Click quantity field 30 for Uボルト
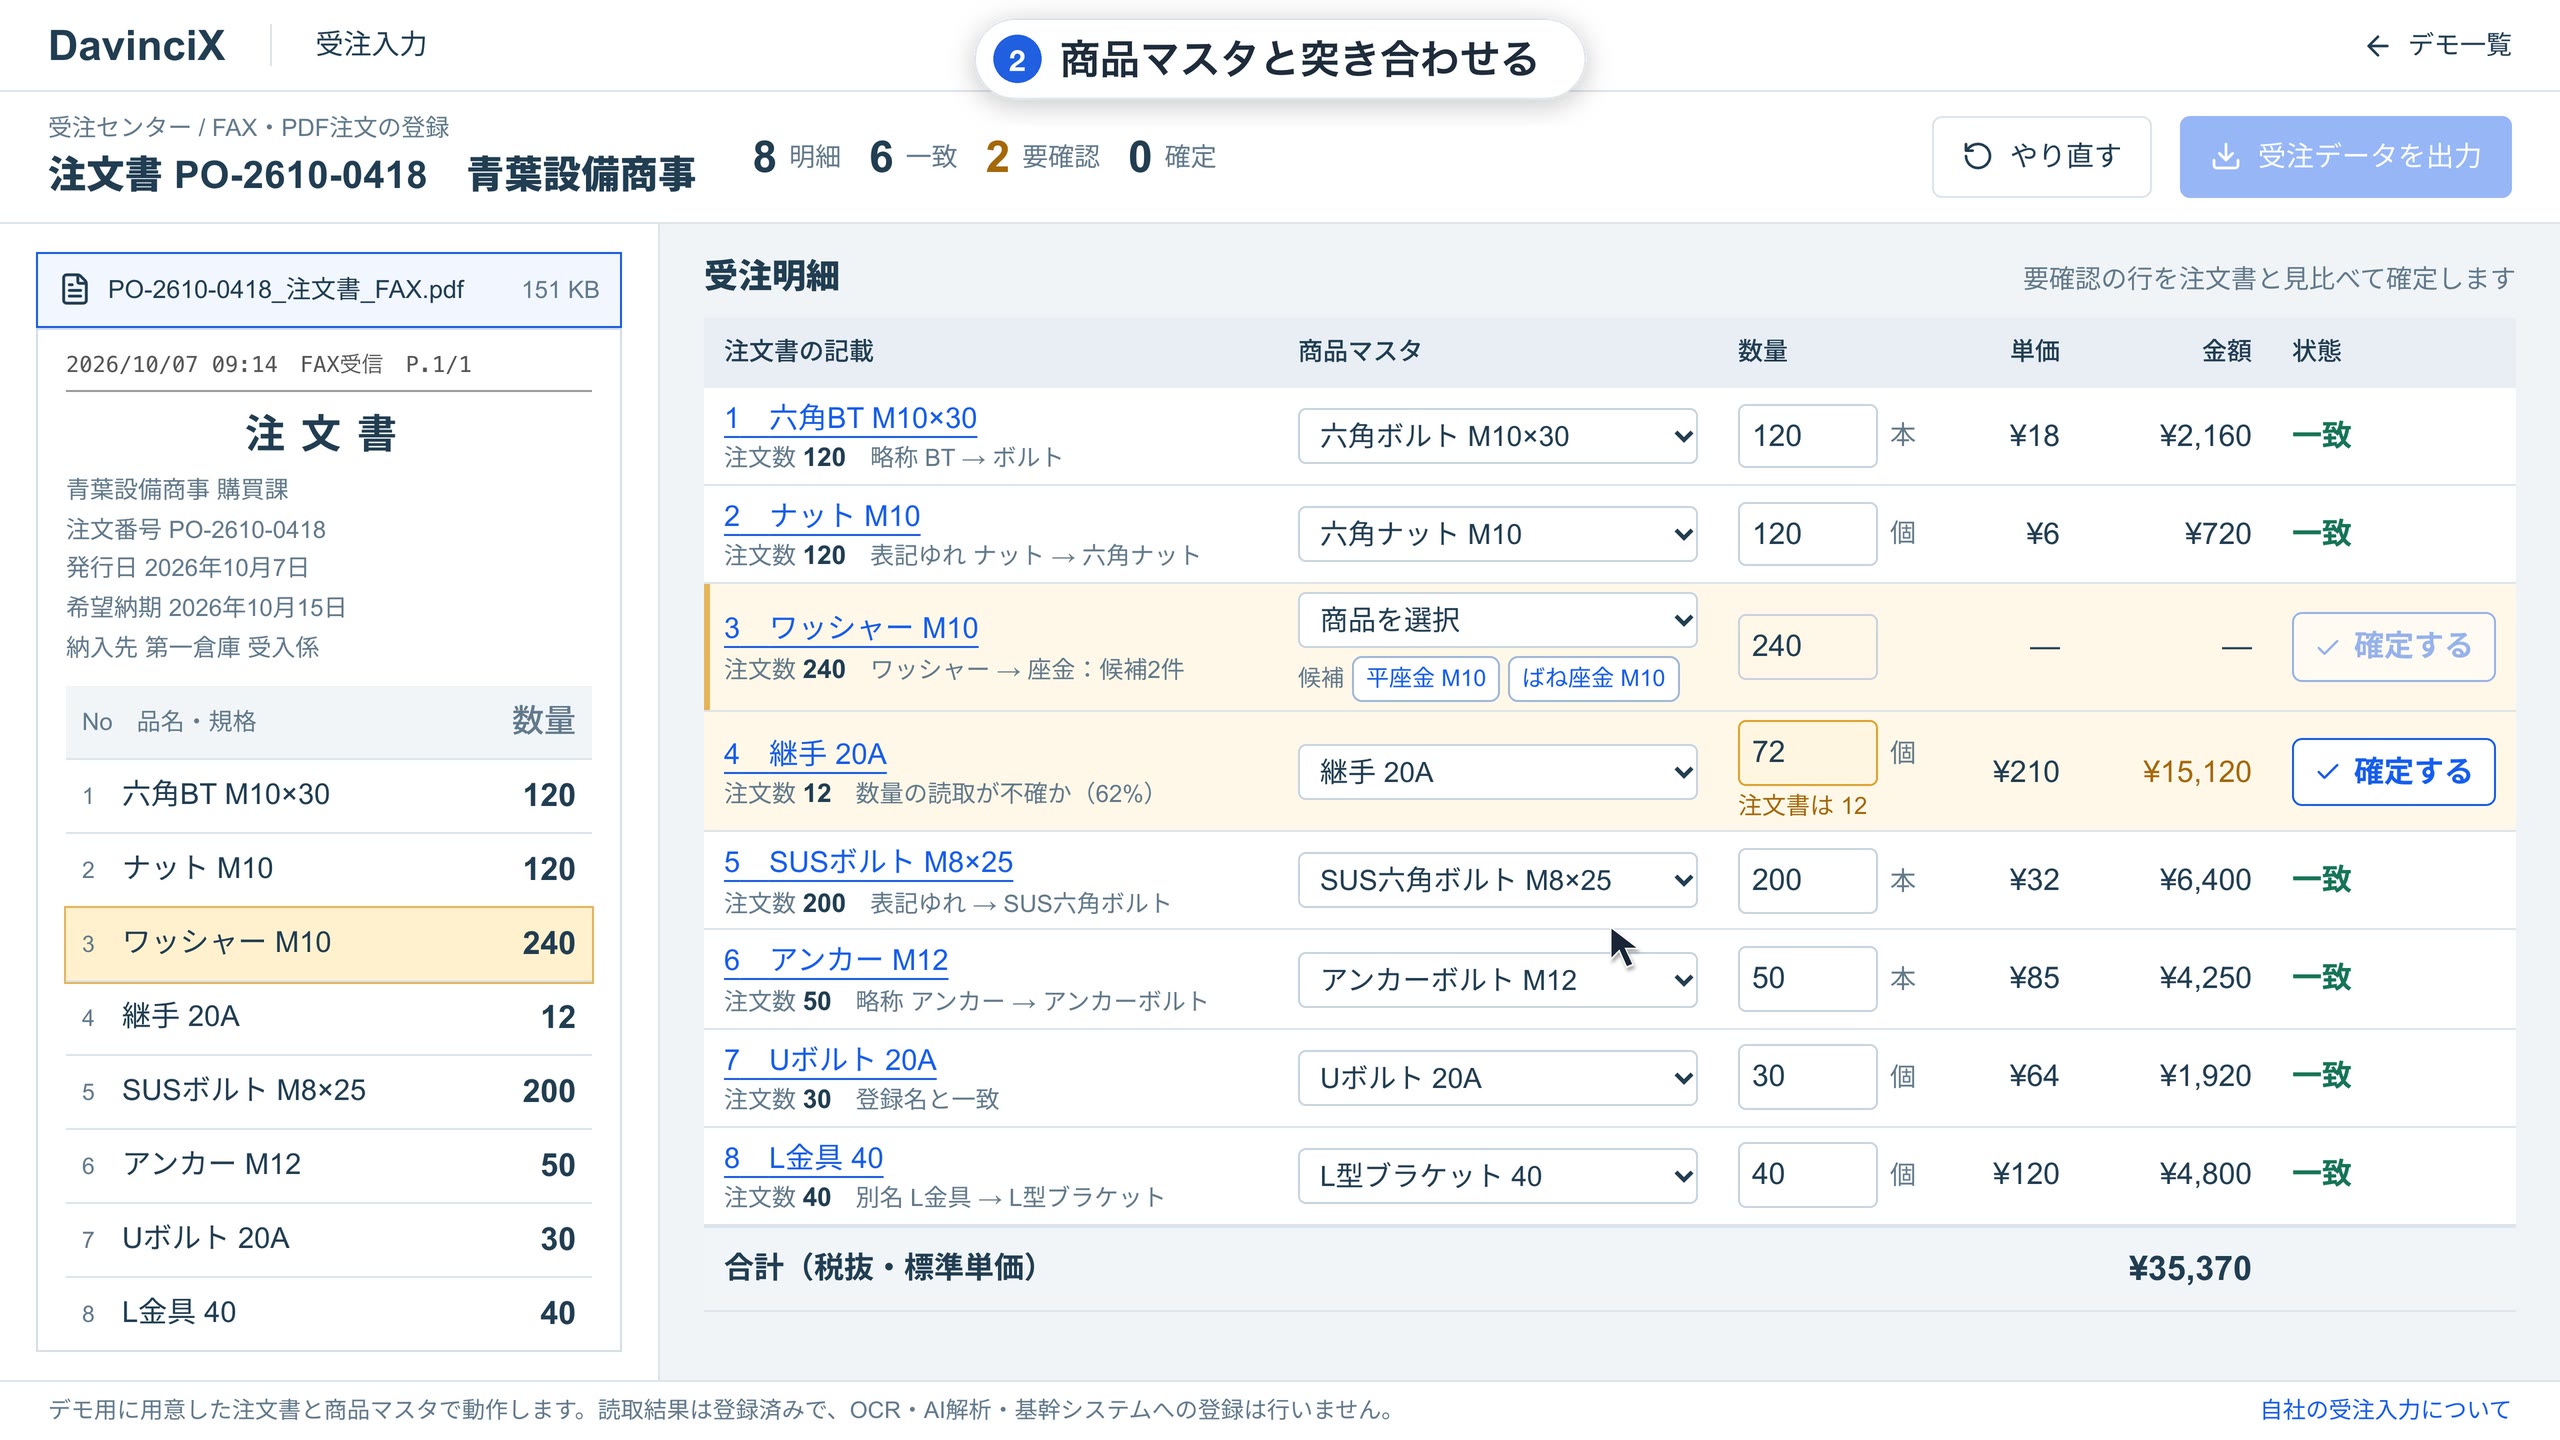Viewport: 2560px width, 1440px height. click(x=1807, y=1077)
